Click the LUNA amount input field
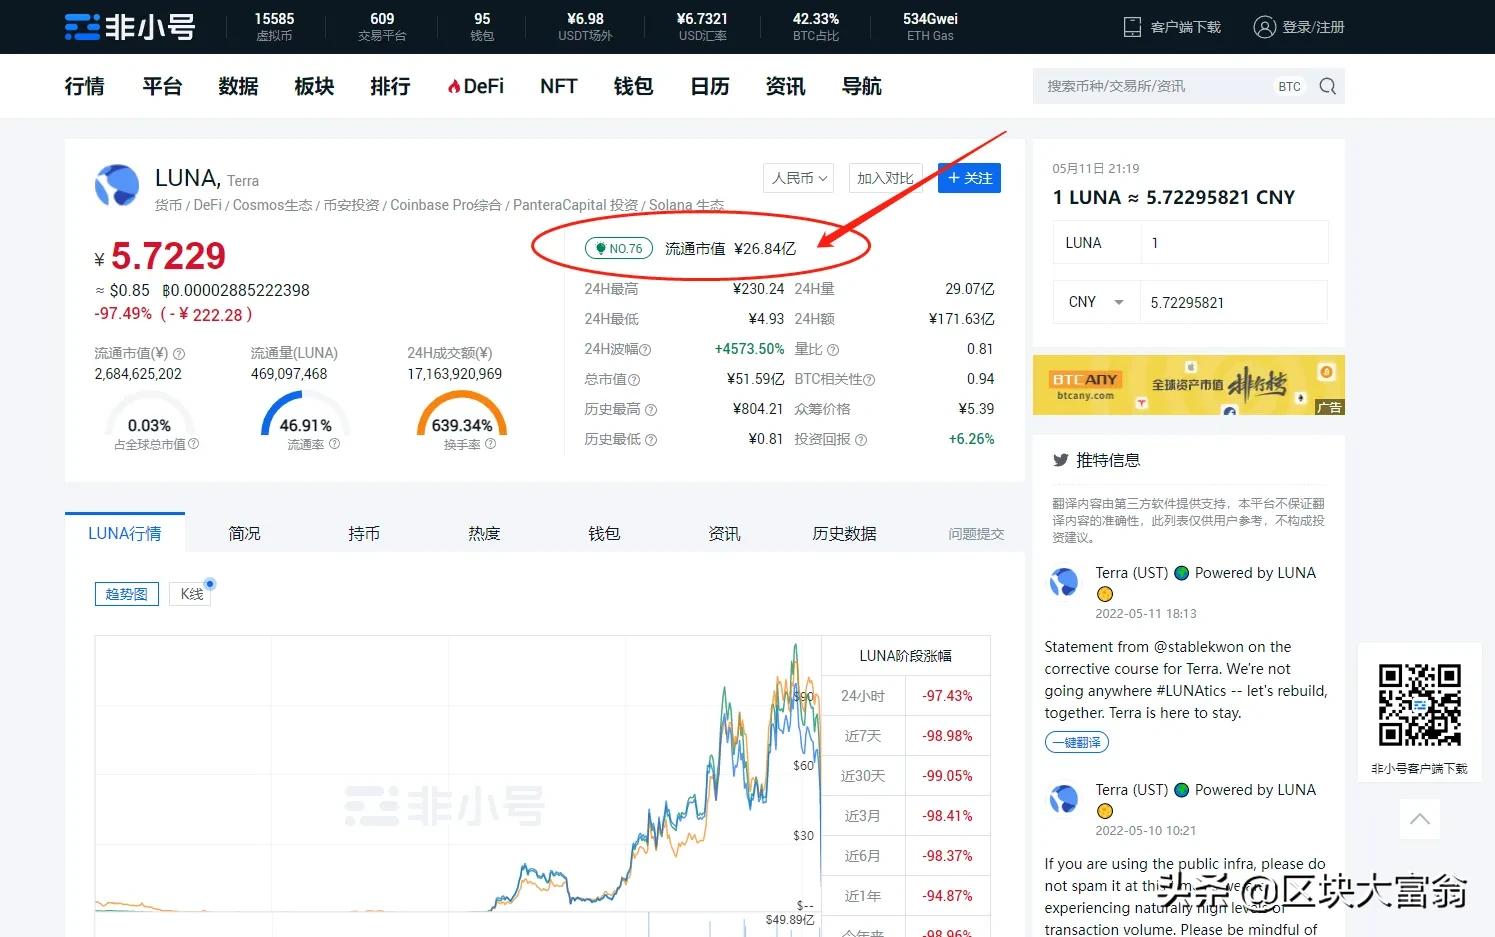Screen dimensions: 1495x937 pyautogui.click(x=1234, y=242)
